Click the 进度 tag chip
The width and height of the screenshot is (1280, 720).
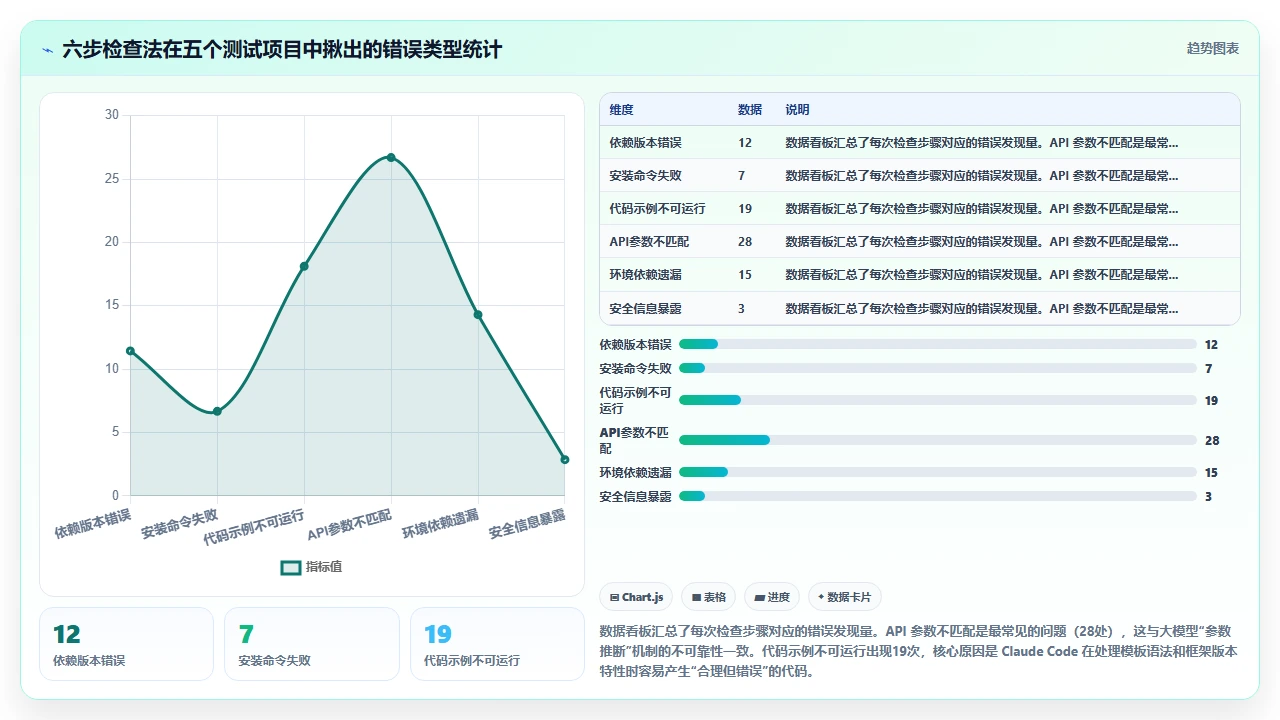pos(772,597)
